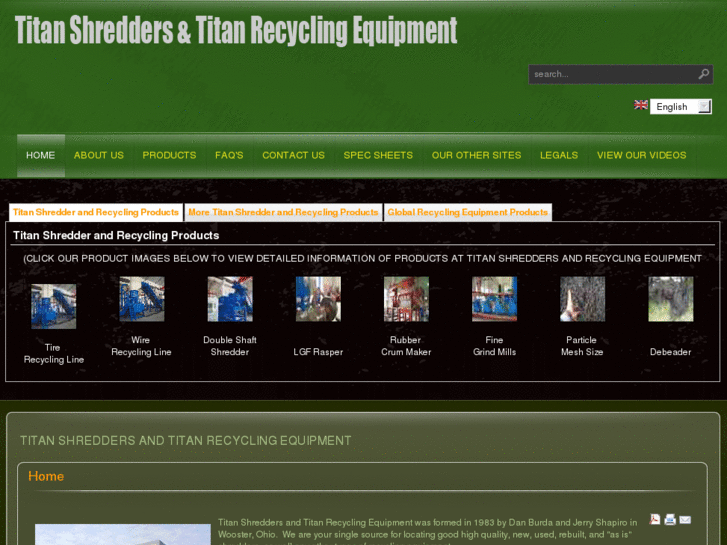Image resolution: width=727 pixels, height=545 pixels.
Task: Open the PDF icon for the Home article
Action: point(655,519)
